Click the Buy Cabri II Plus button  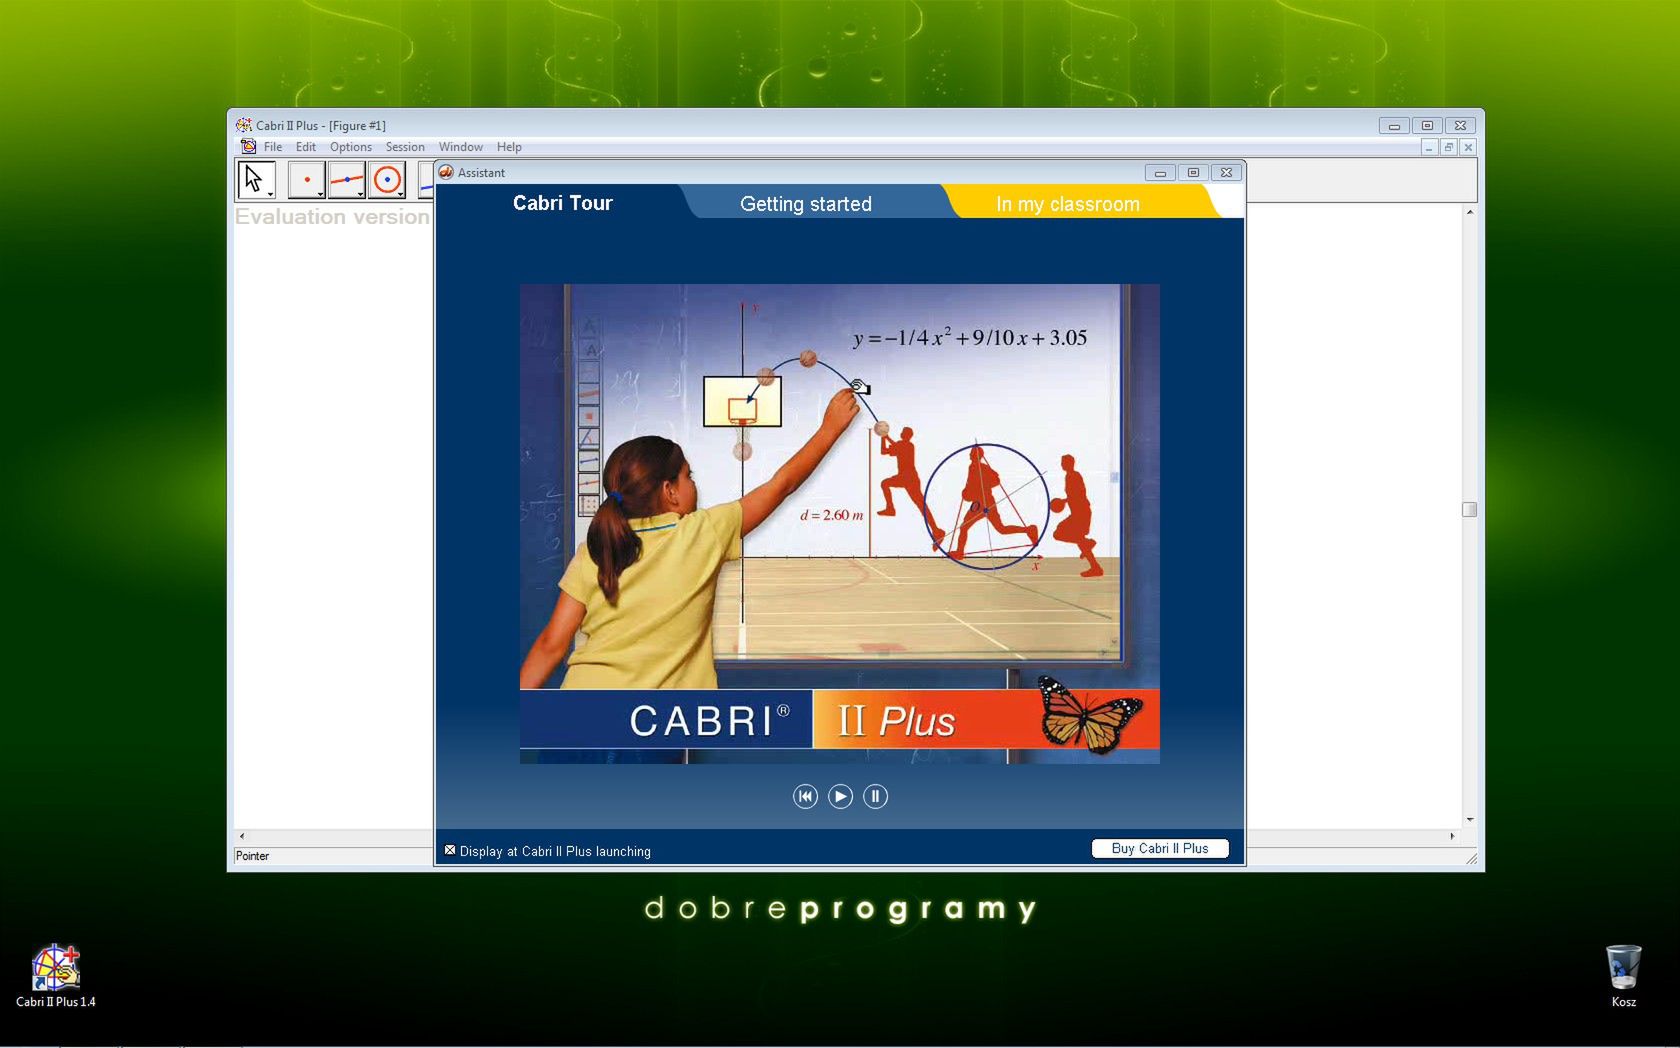pyautogui.click(x=1159, y=848)
